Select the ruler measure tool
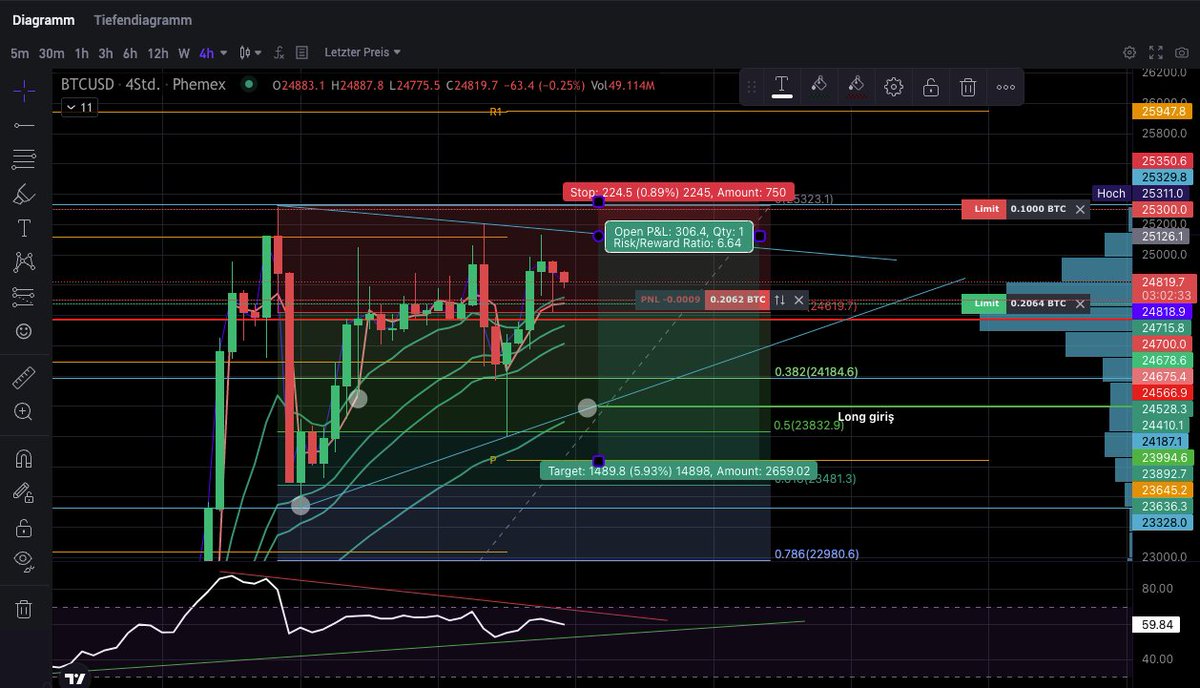 [x=25, y=378]
